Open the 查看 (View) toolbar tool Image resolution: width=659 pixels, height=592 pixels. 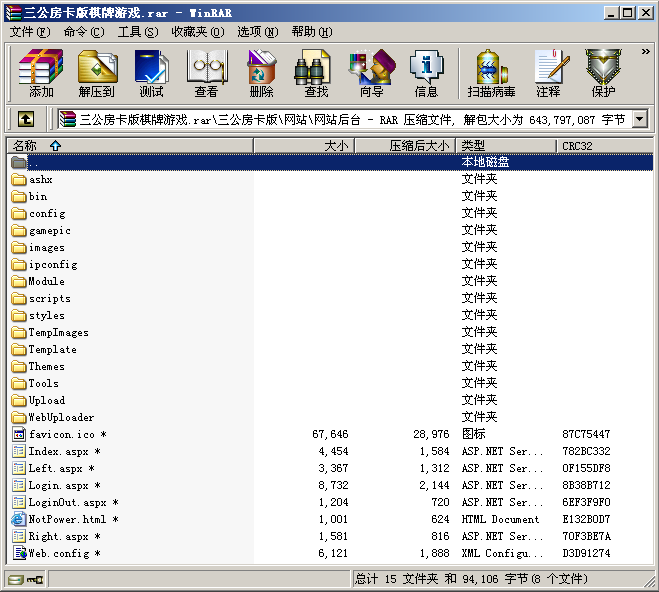(206, 73)
